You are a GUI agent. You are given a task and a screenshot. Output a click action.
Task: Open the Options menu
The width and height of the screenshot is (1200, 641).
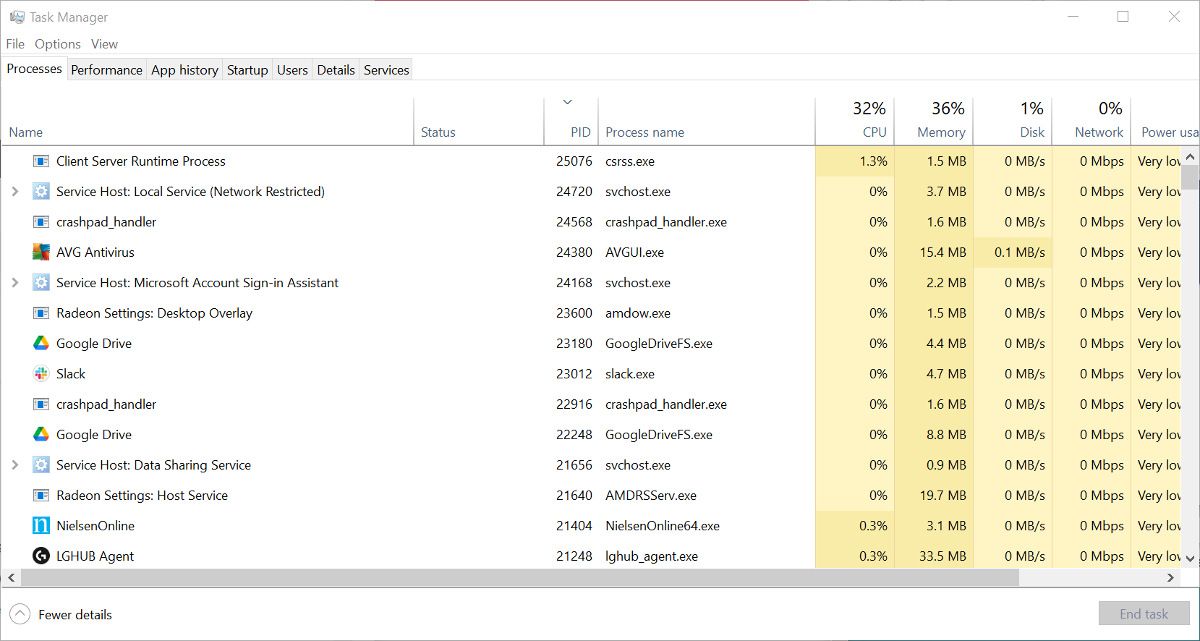[57, 43]
